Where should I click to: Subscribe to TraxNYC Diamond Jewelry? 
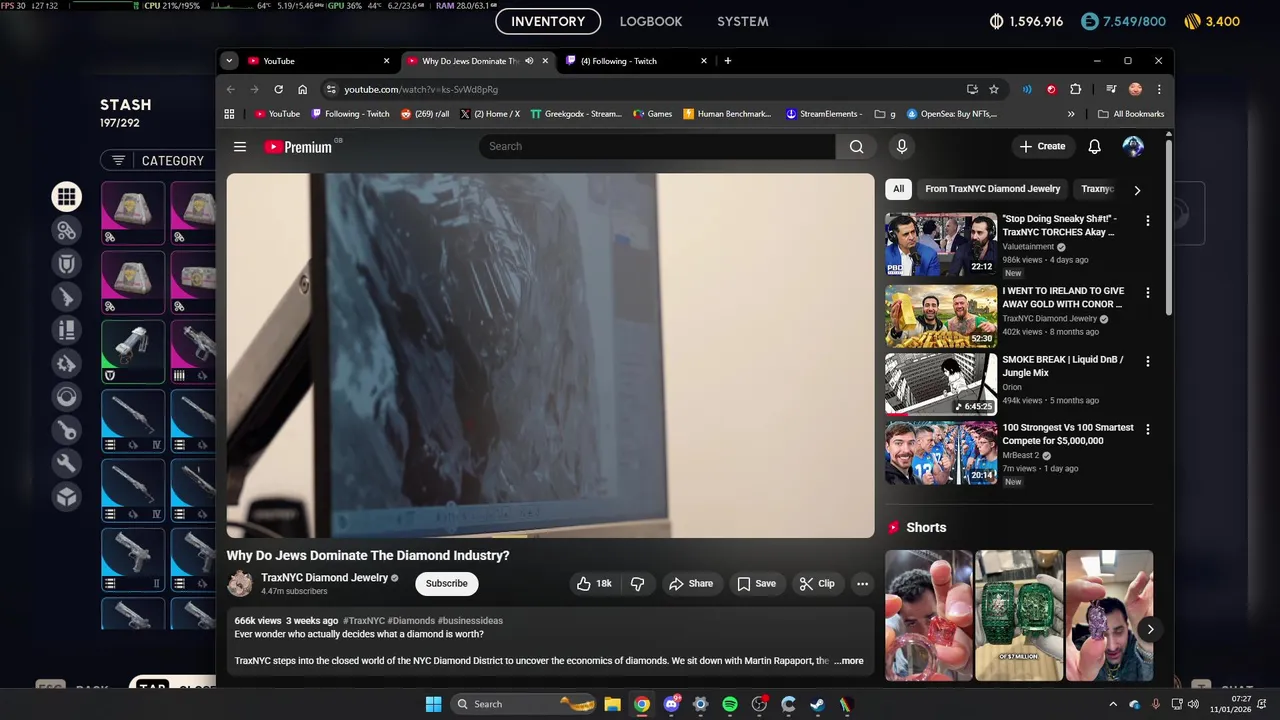point(446,584)
